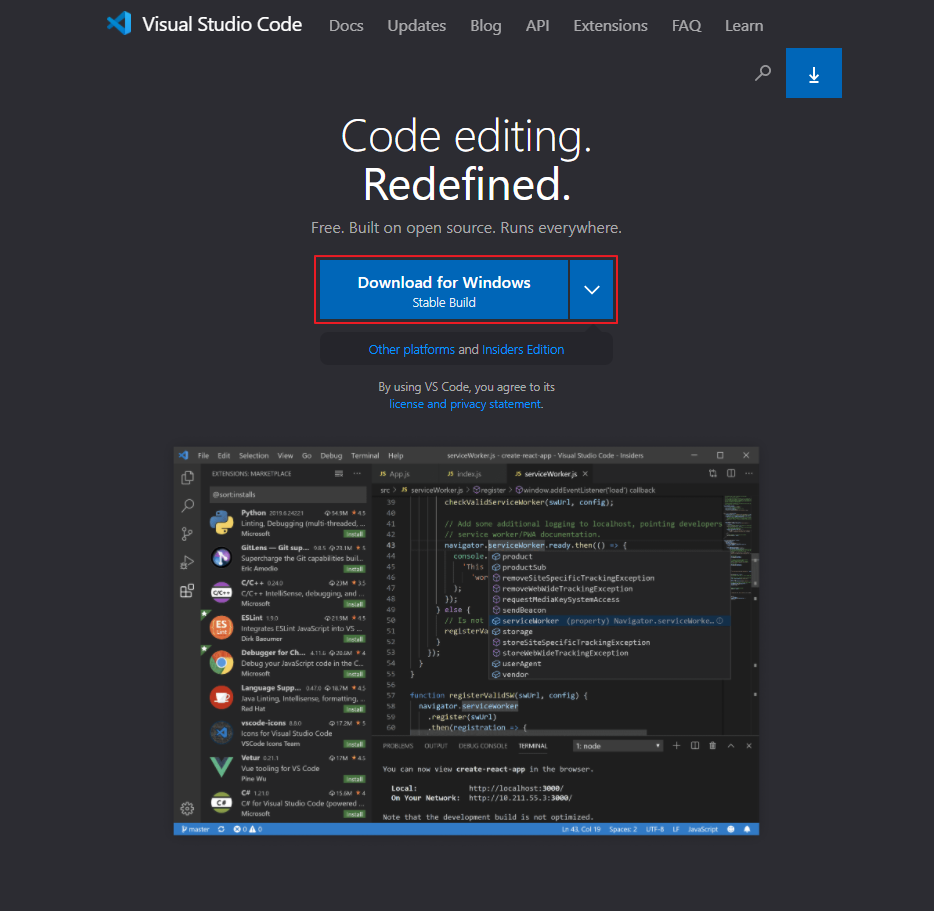Open the Docs page
Viewport: 934px width, 911px height.
tap(346, 26)
